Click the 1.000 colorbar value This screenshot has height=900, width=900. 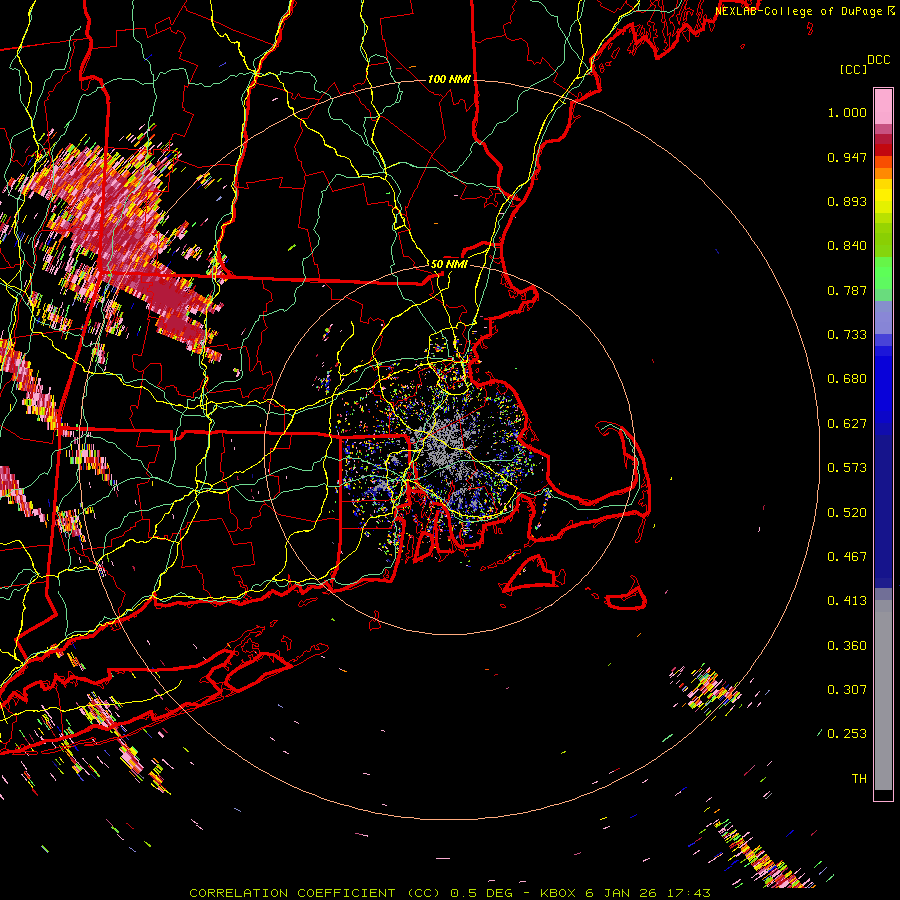(x=847, y=113)
